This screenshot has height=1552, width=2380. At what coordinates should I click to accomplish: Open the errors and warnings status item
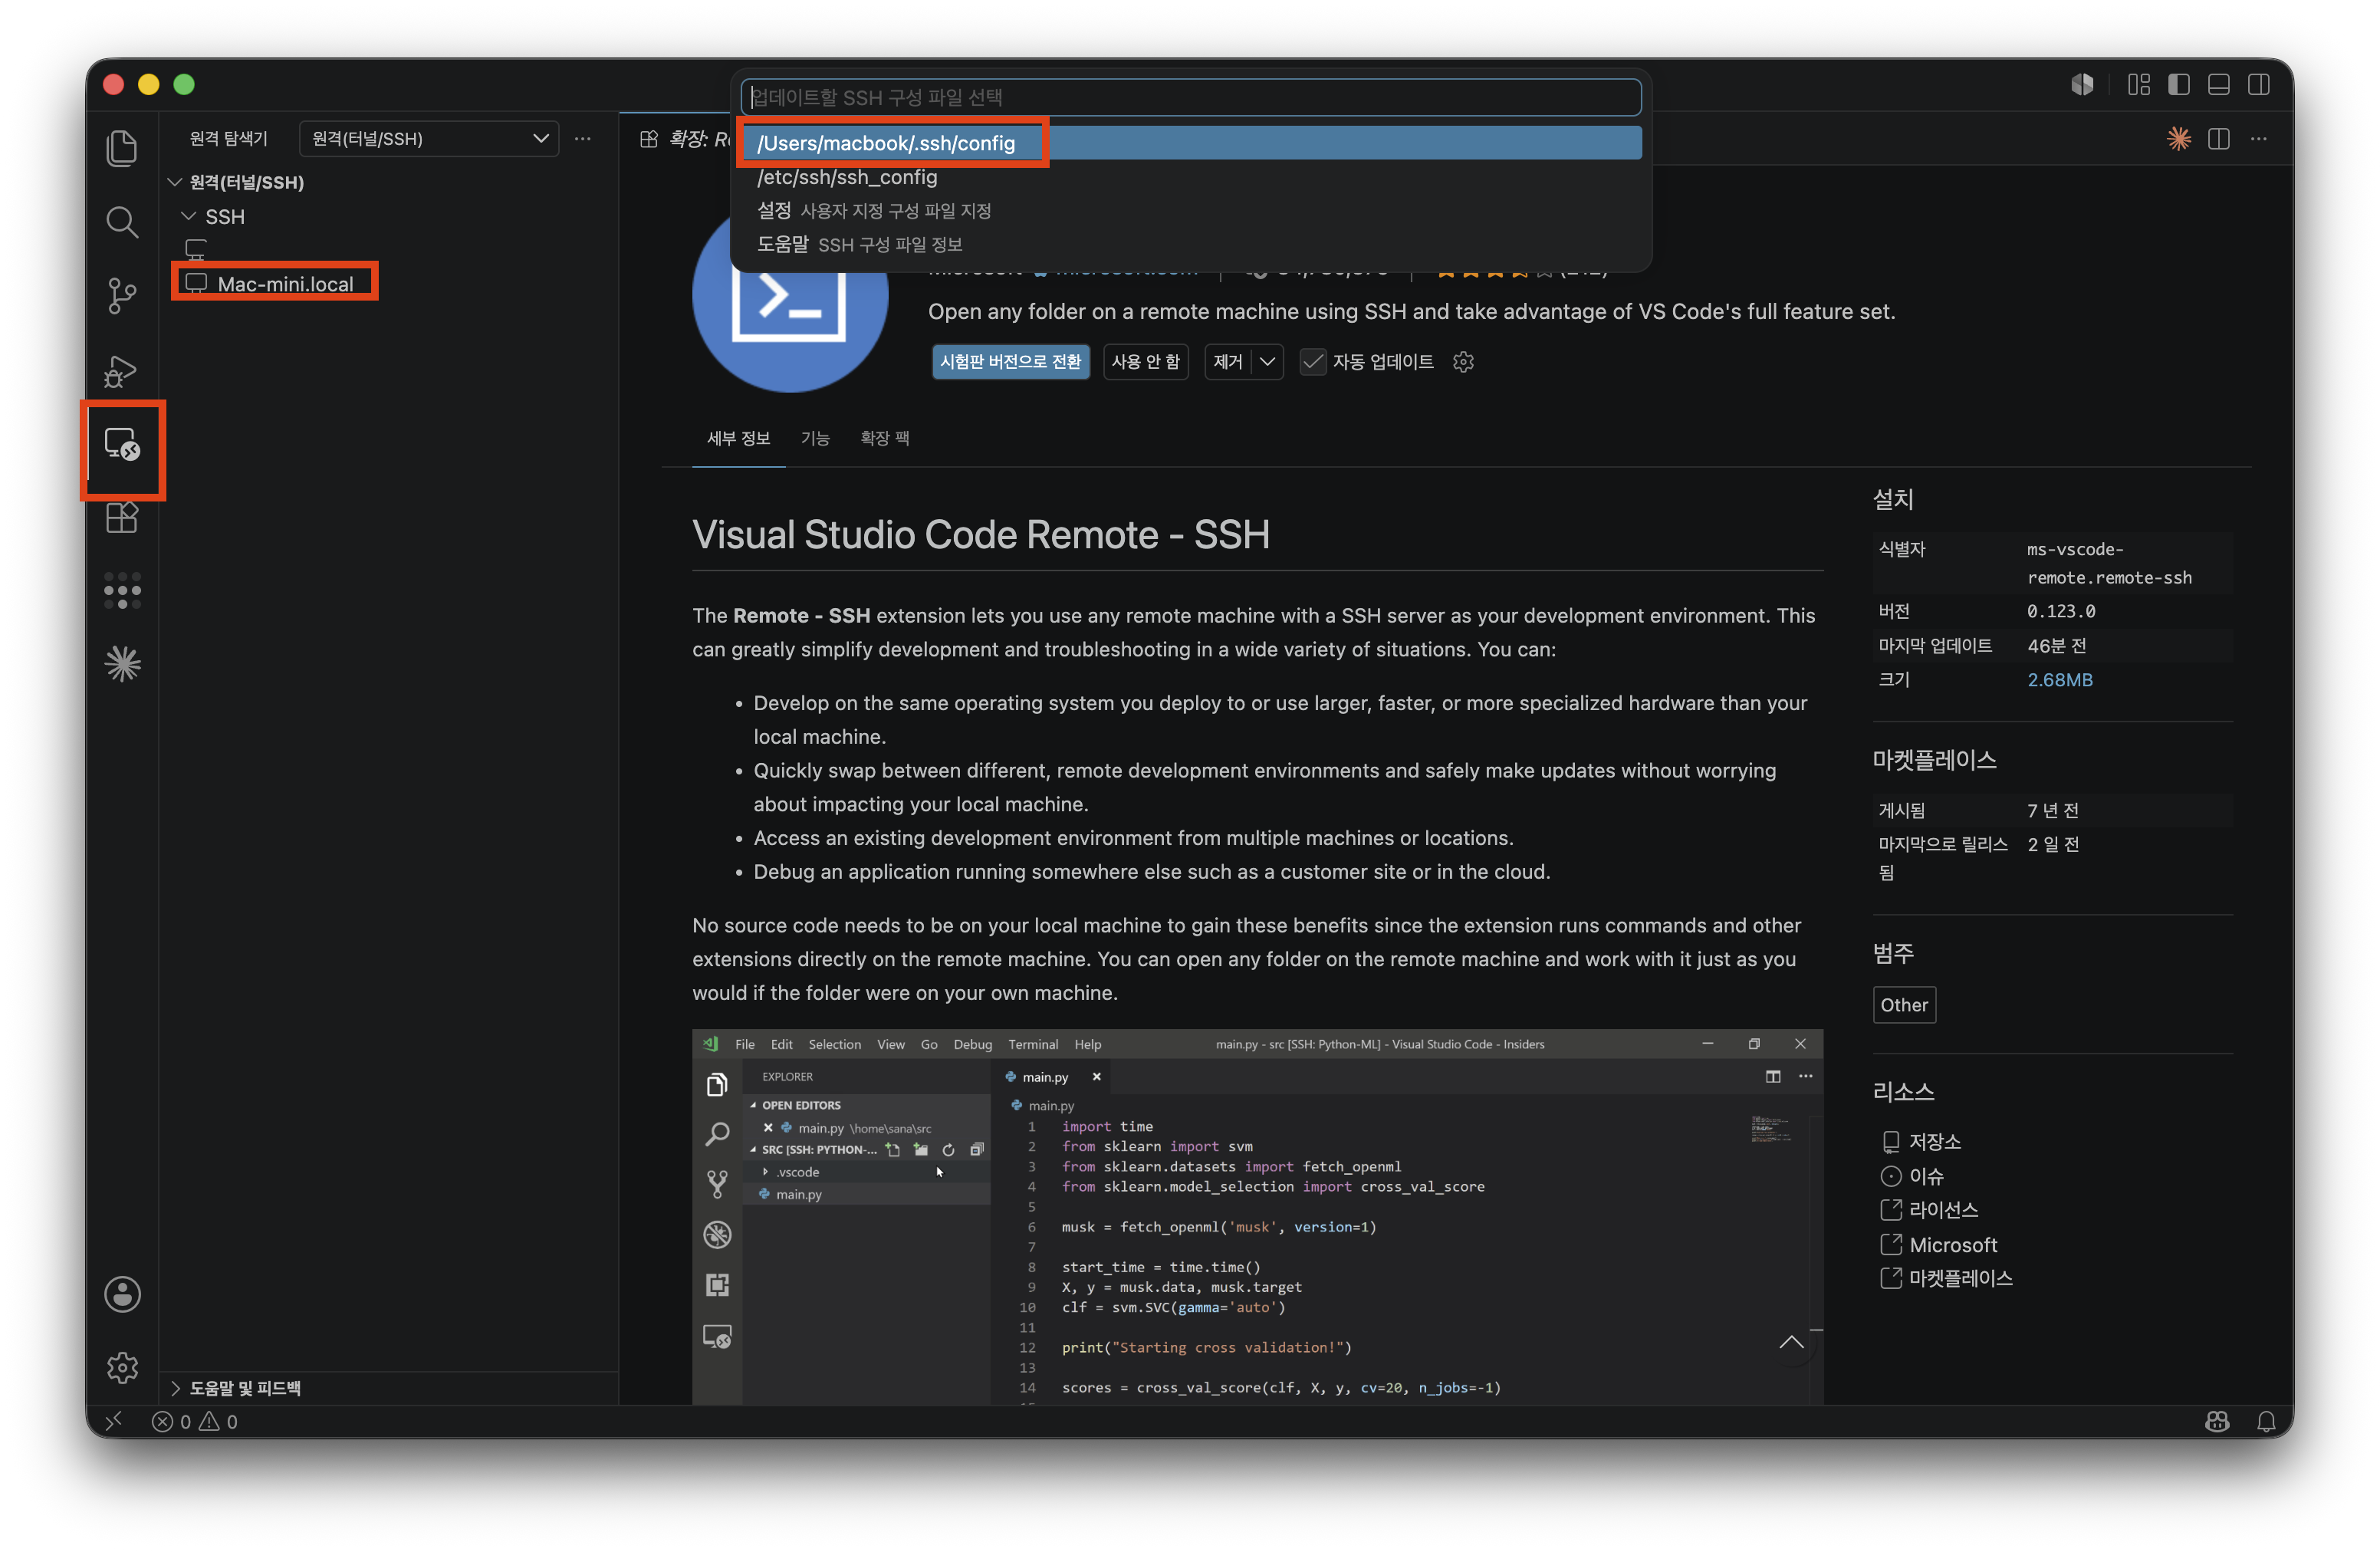pyautogui.click(x=195, y=1421)
